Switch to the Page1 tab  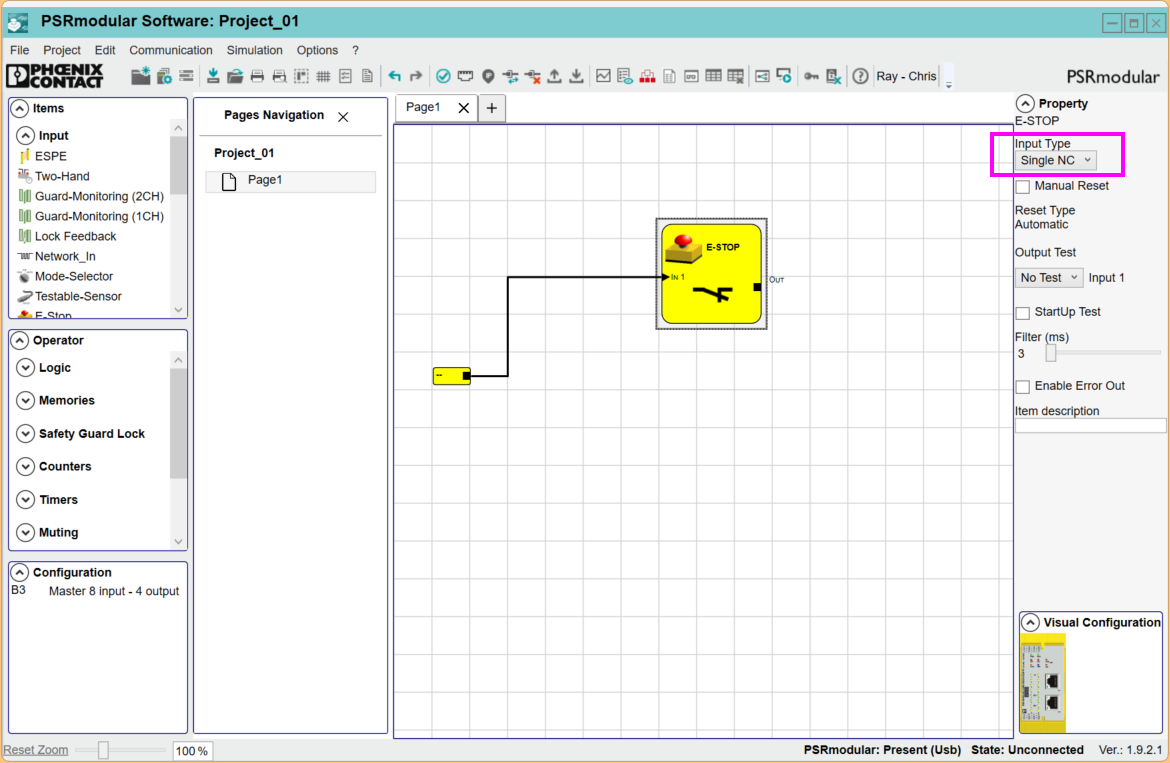coord(423,107)
